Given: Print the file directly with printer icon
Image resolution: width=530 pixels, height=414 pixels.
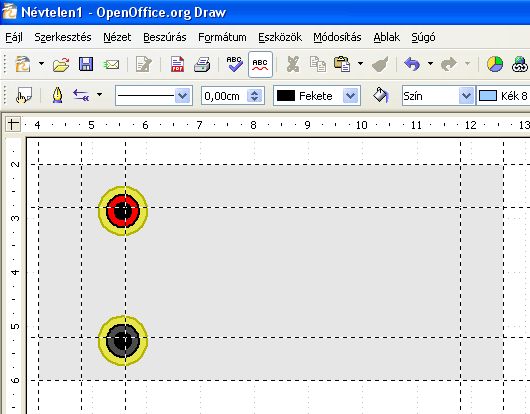Looking at the screenshot, I should [202, 64].
